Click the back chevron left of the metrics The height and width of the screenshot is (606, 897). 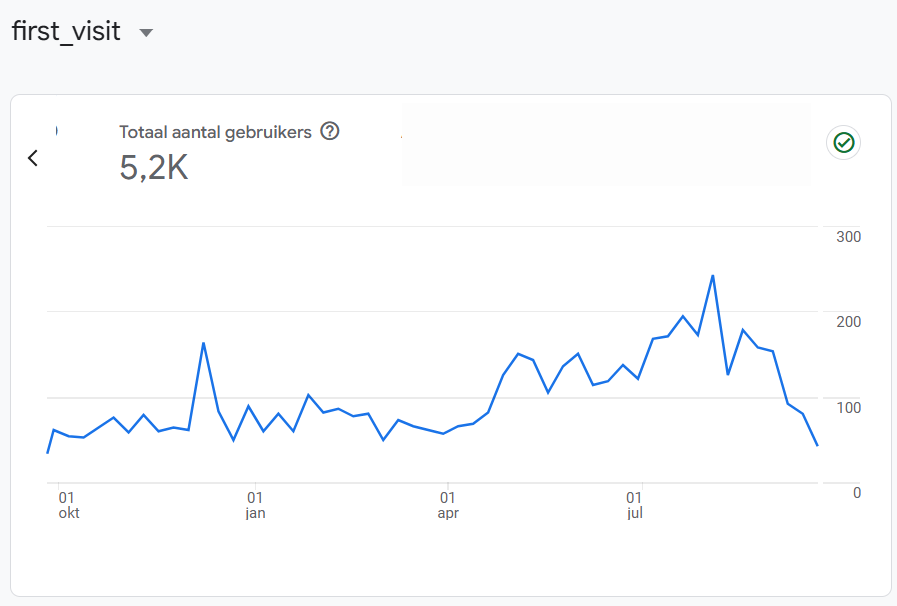[x=33, y=158]
